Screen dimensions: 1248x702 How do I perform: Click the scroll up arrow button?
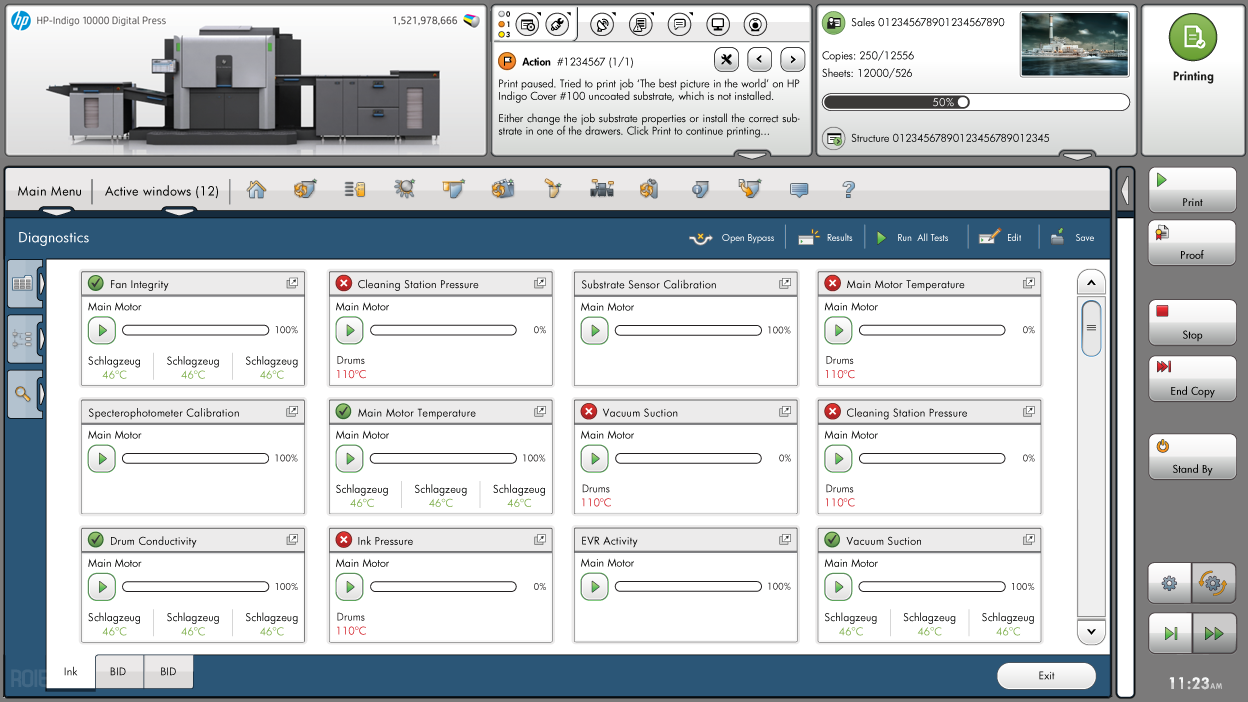click(1091, 282)
